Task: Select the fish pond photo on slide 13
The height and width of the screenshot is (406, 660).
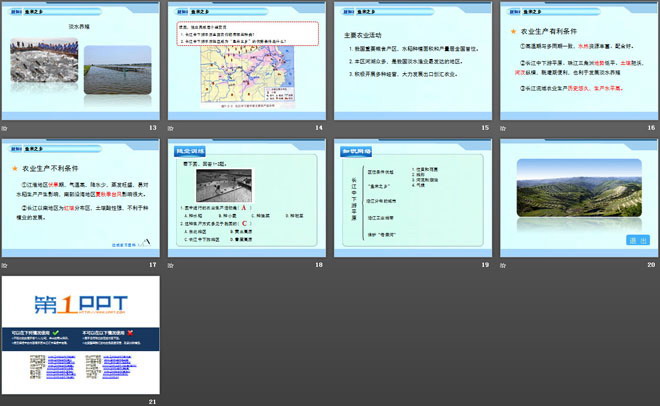Action: (44, 64)
